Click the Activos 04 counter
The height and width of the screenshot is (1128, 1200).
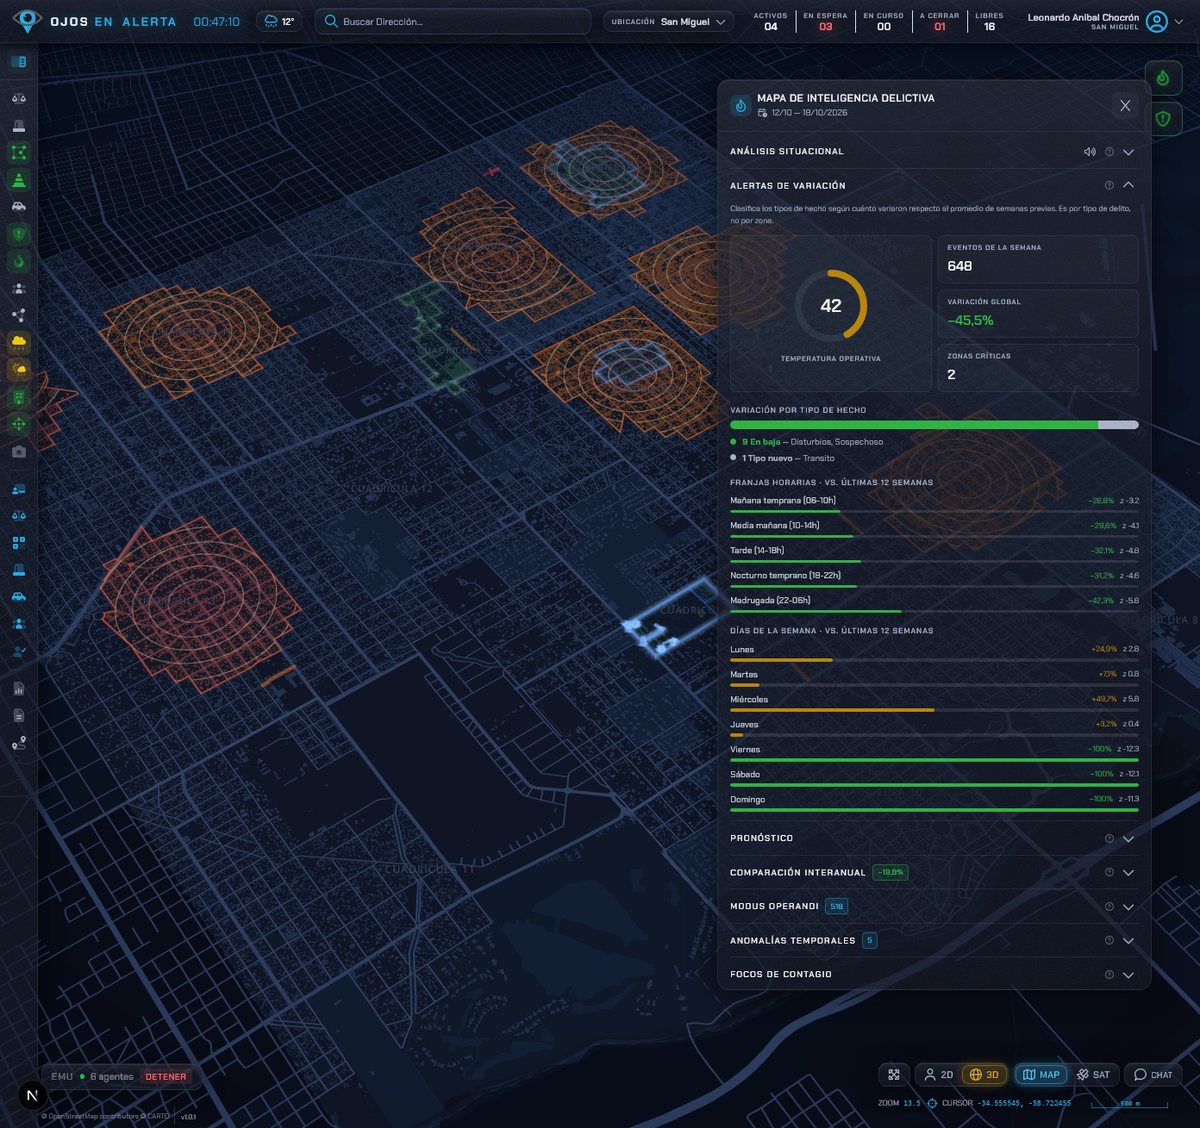pyautogui.click(x=770, y=21)
